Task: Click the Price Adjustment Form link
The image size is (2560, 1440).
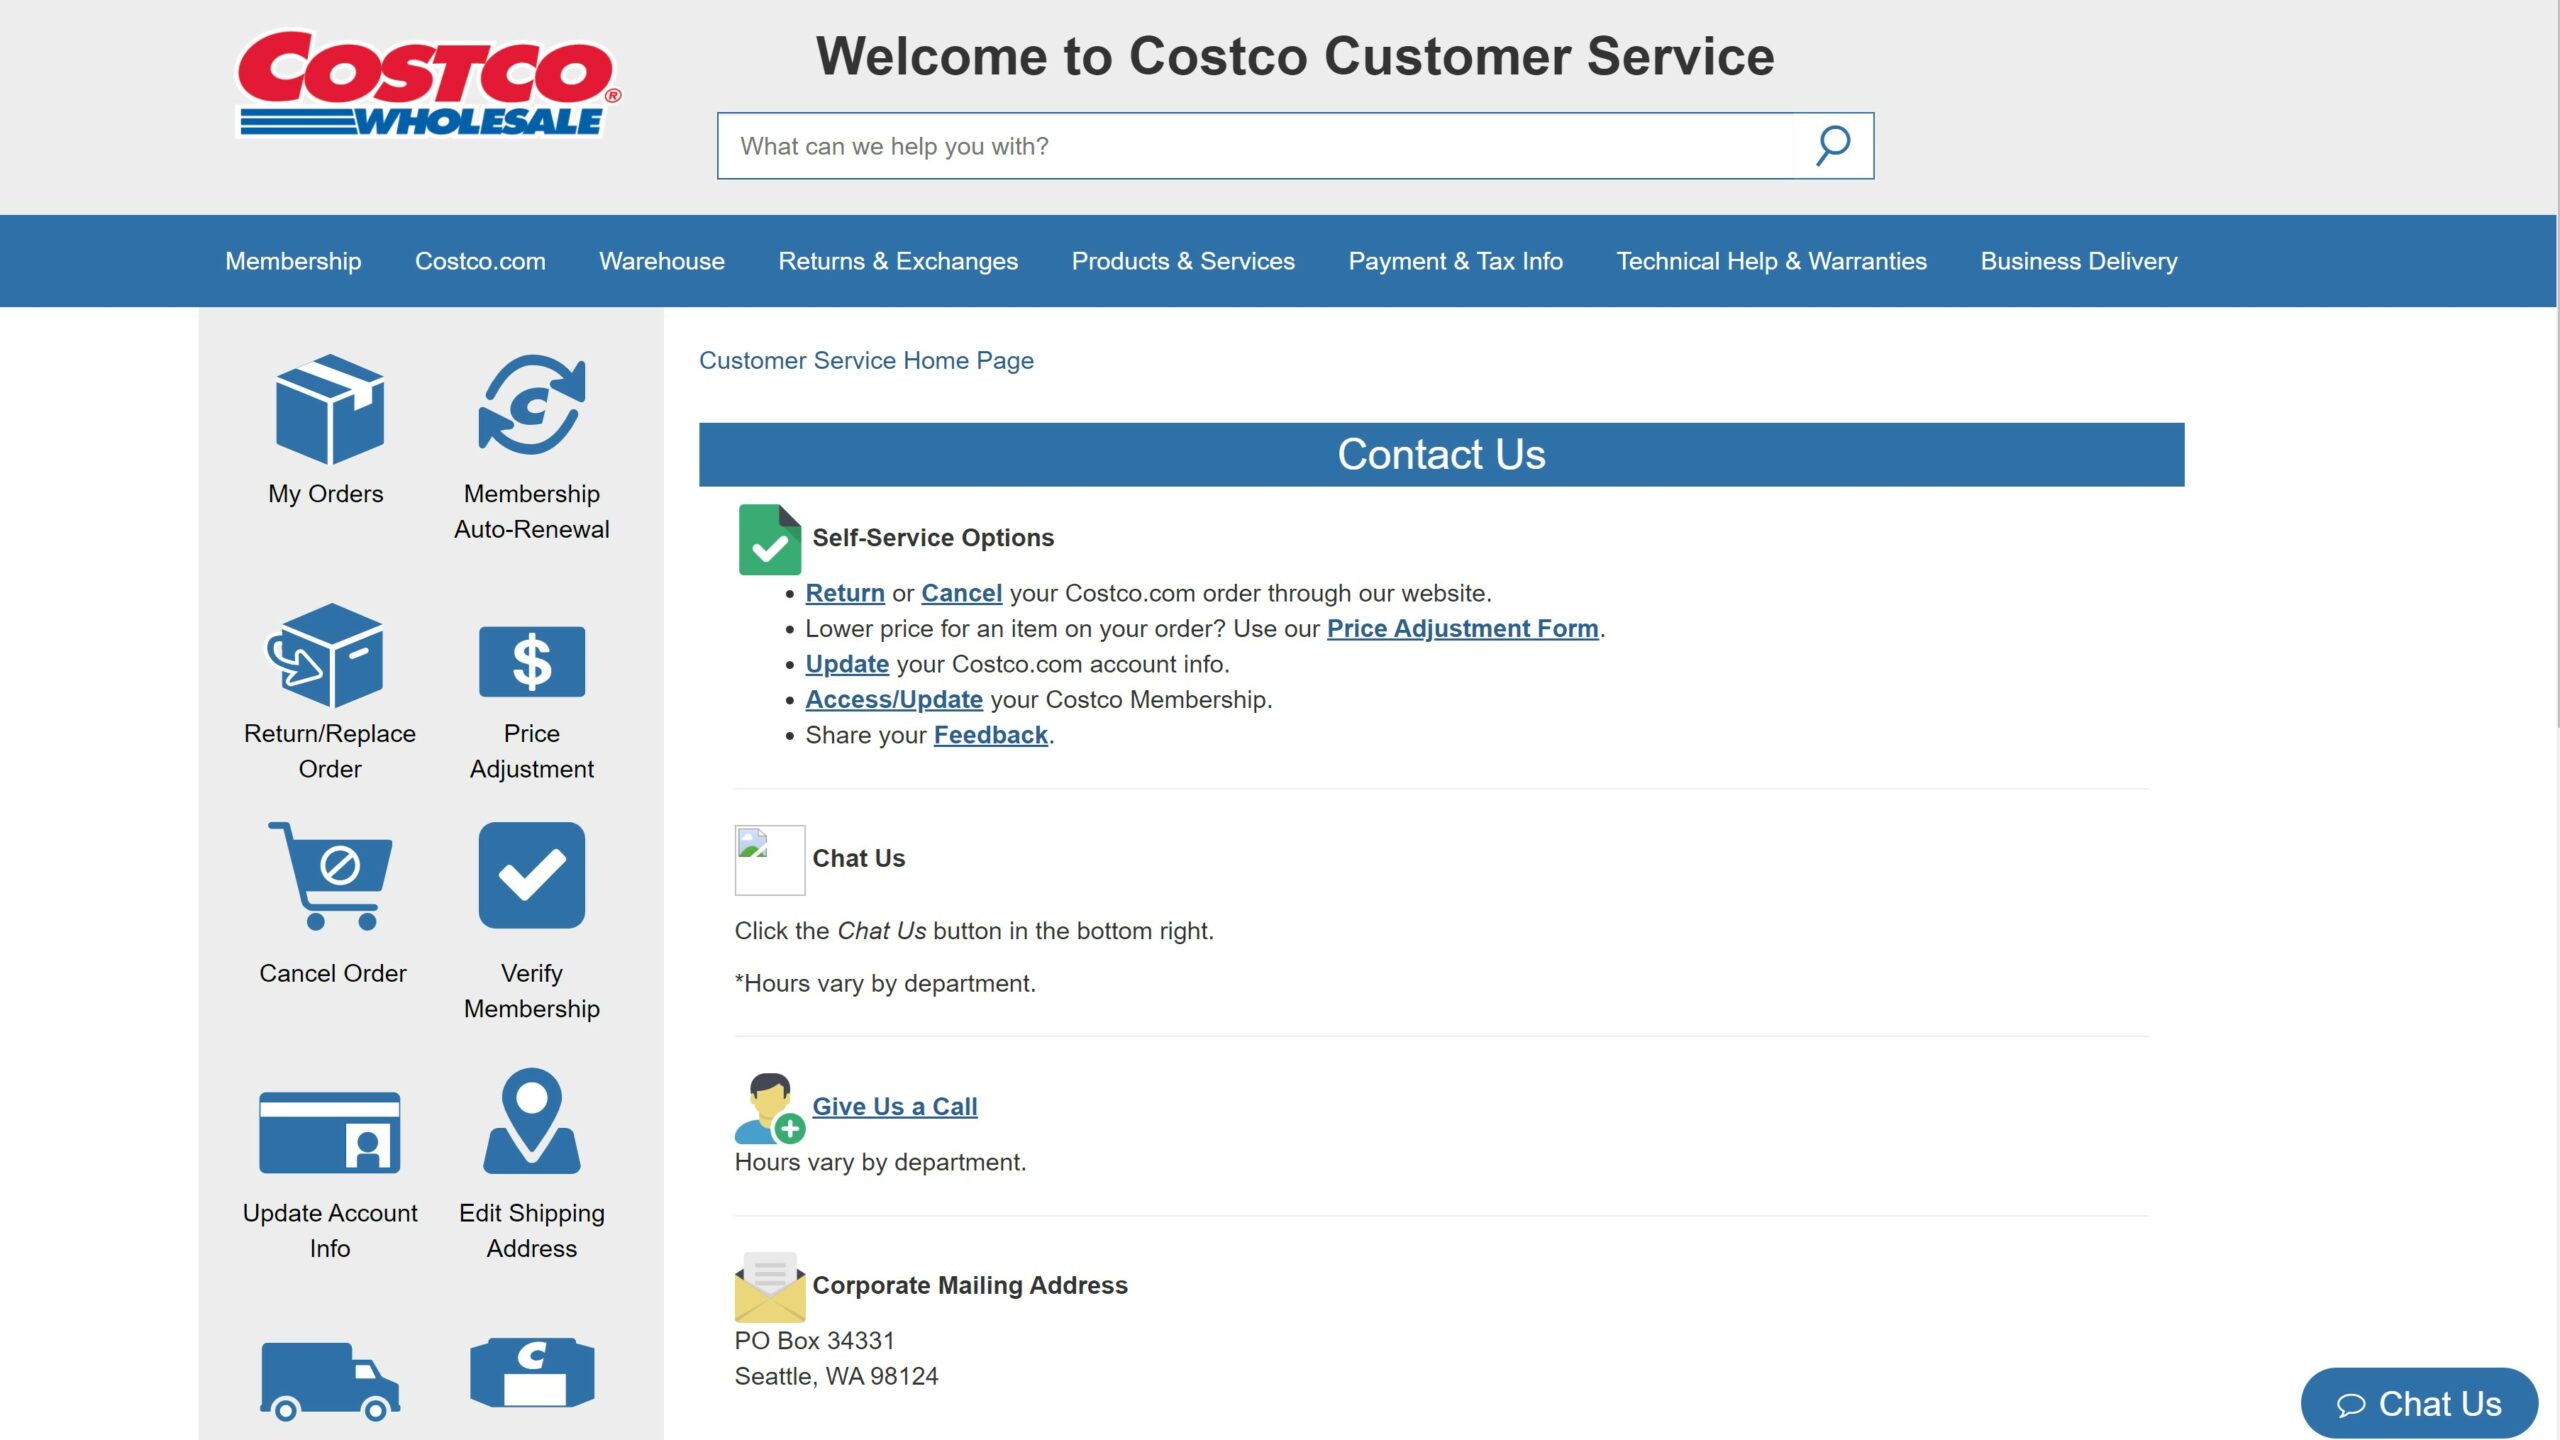Action: tap(1463, 628)
